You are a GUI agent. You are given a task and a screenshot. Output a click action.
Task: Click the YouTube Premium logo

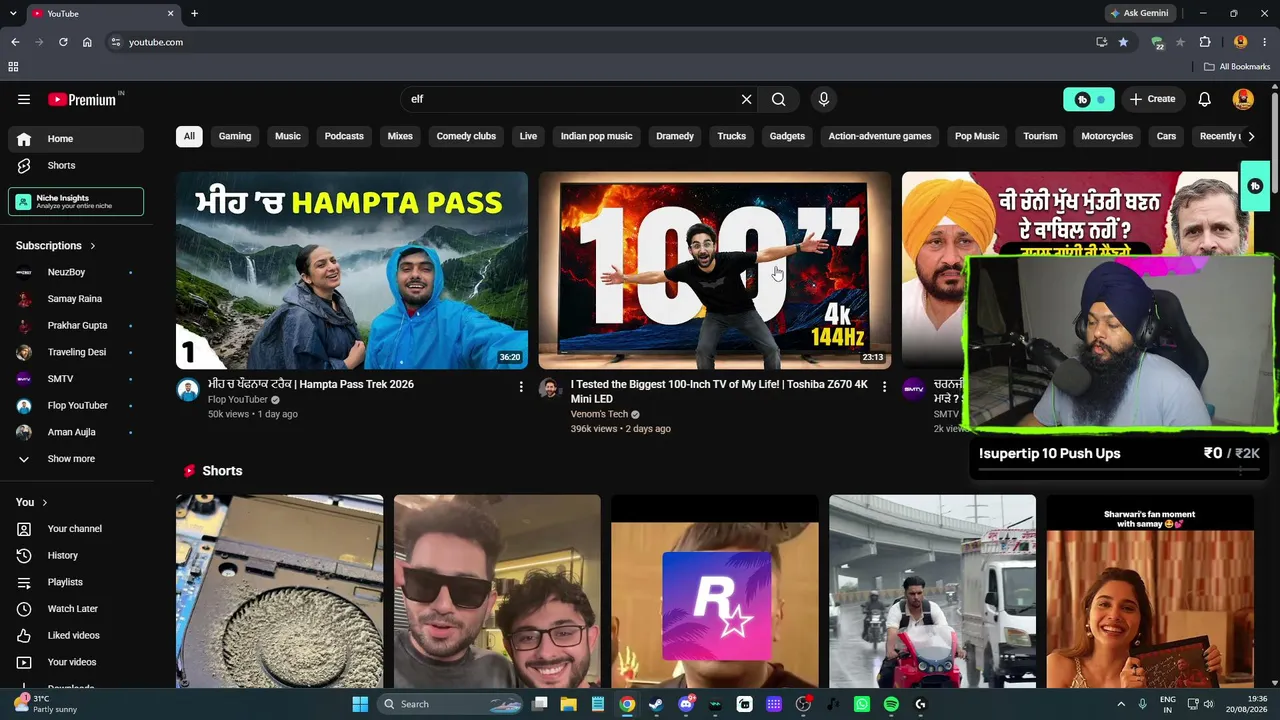(83, 99)
